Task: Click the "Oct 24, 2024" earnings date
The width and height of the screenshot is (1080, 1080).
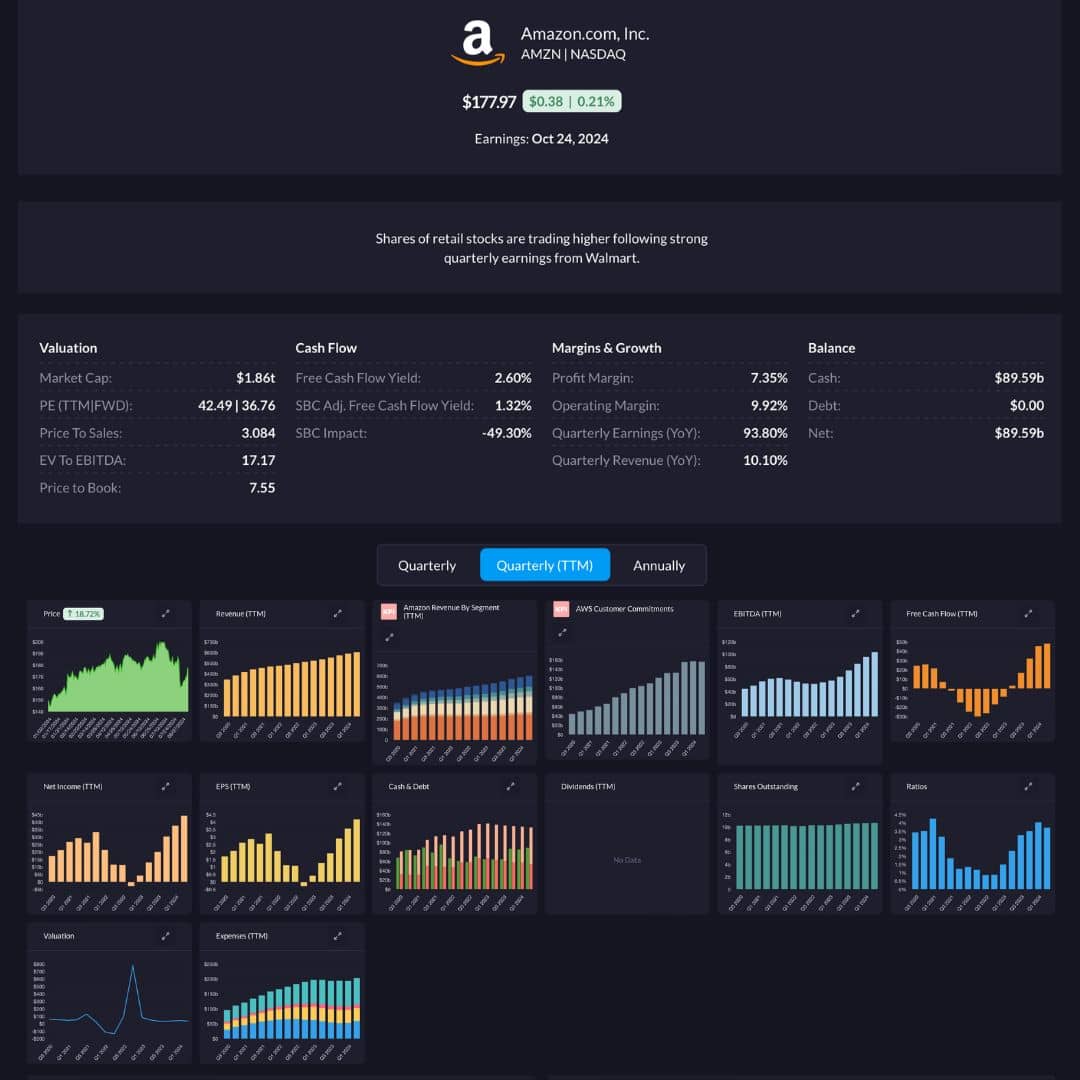Action: tap(570, 138)
